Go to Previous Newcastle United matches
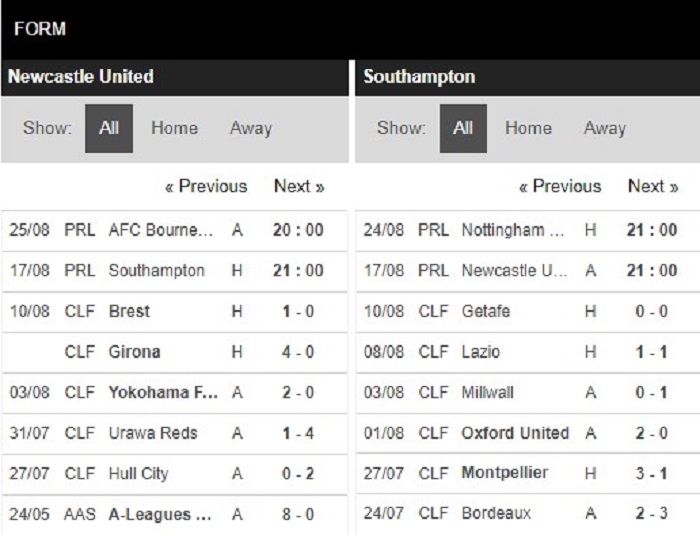700x535 pixels. click(x=206, y=186)
